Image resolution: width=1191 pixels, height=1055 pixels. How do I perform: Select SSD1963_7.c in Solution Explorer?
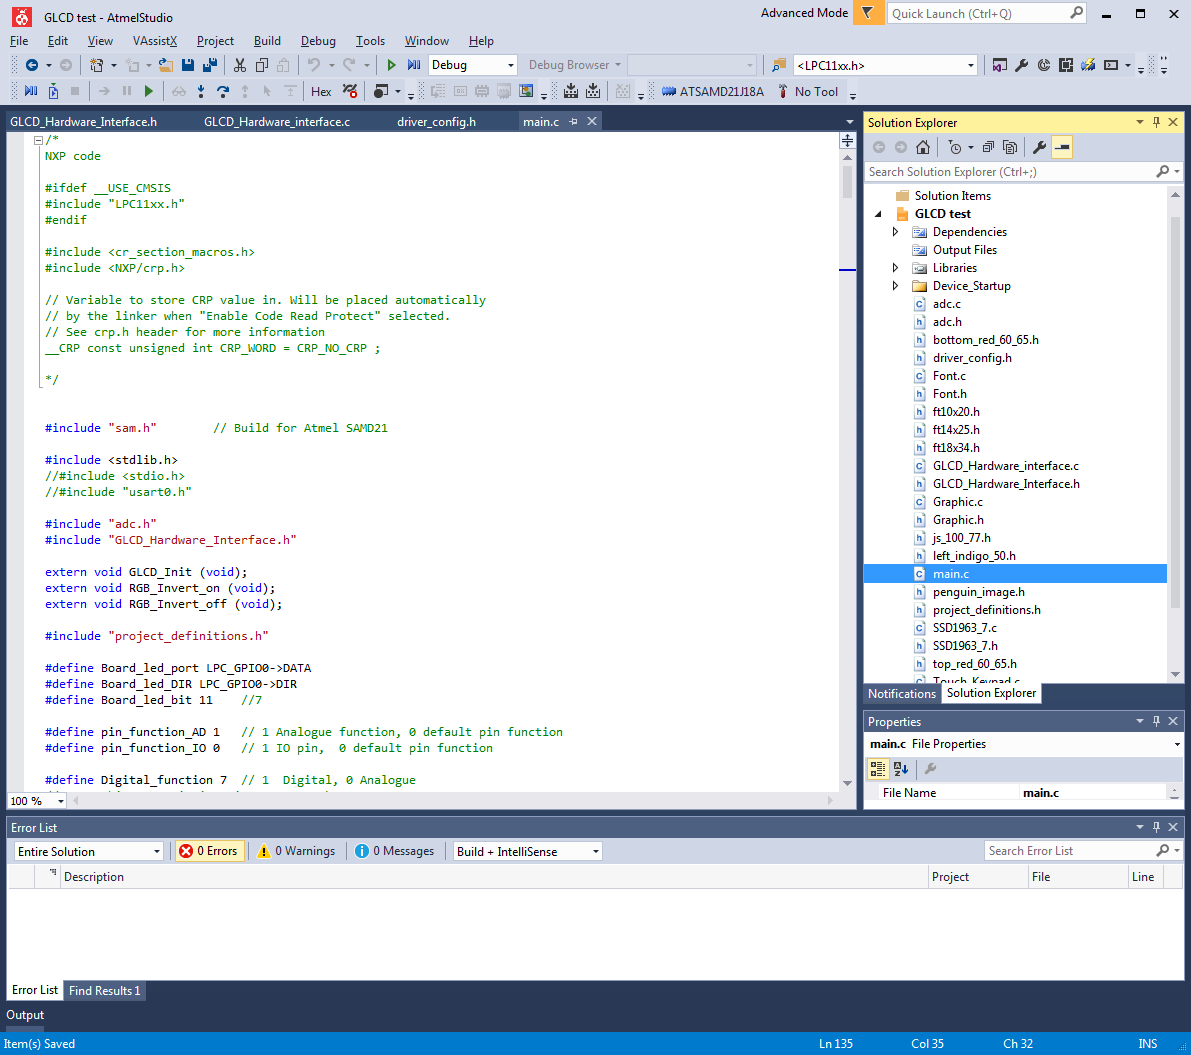[x=964, y=628]
